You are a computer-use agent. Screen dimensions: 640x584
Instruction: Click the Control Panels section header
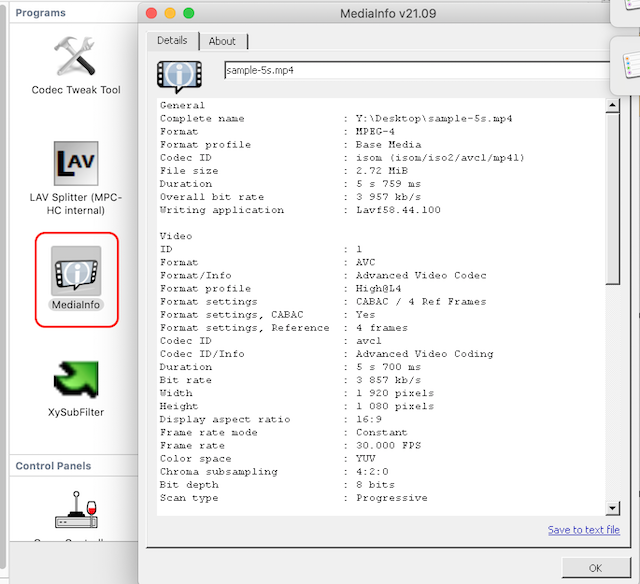53,466
